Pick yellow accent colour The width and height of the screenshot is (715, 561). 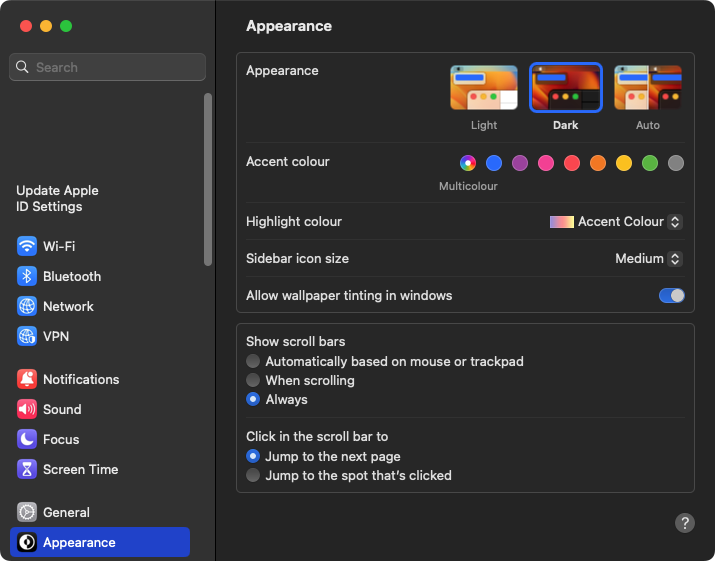pos(624,163)
